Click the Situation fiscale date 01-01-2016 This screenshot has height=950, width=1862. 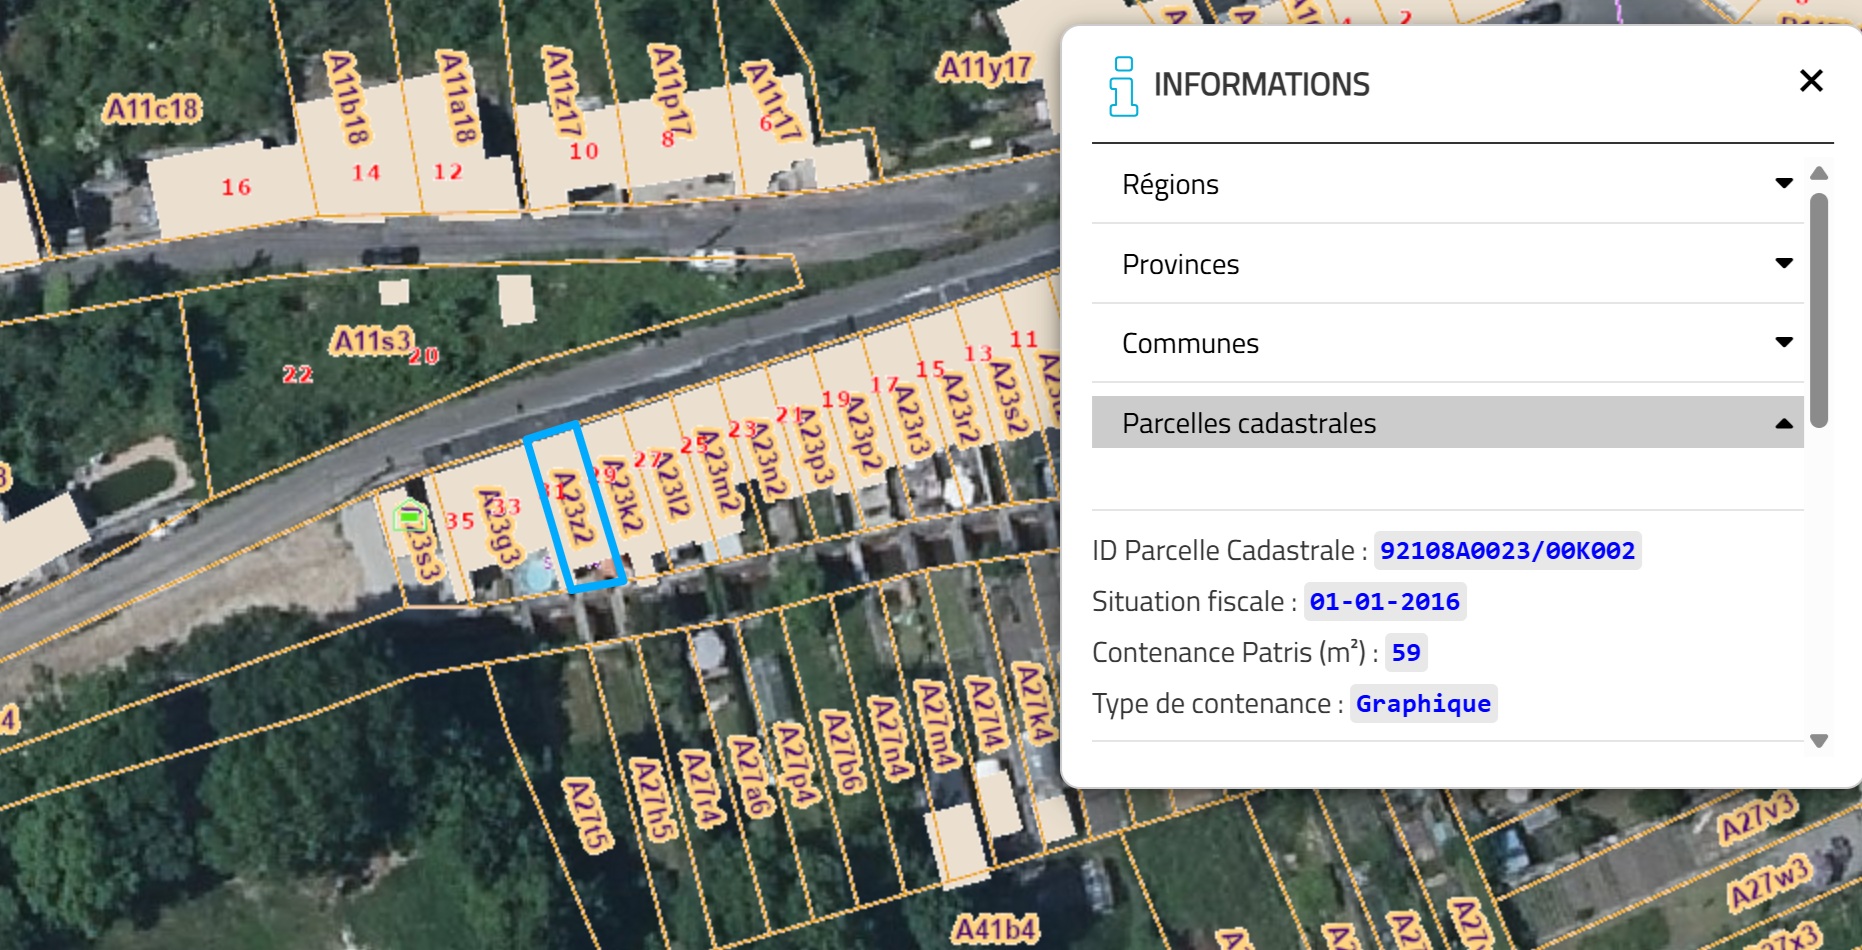point(1384,602)
